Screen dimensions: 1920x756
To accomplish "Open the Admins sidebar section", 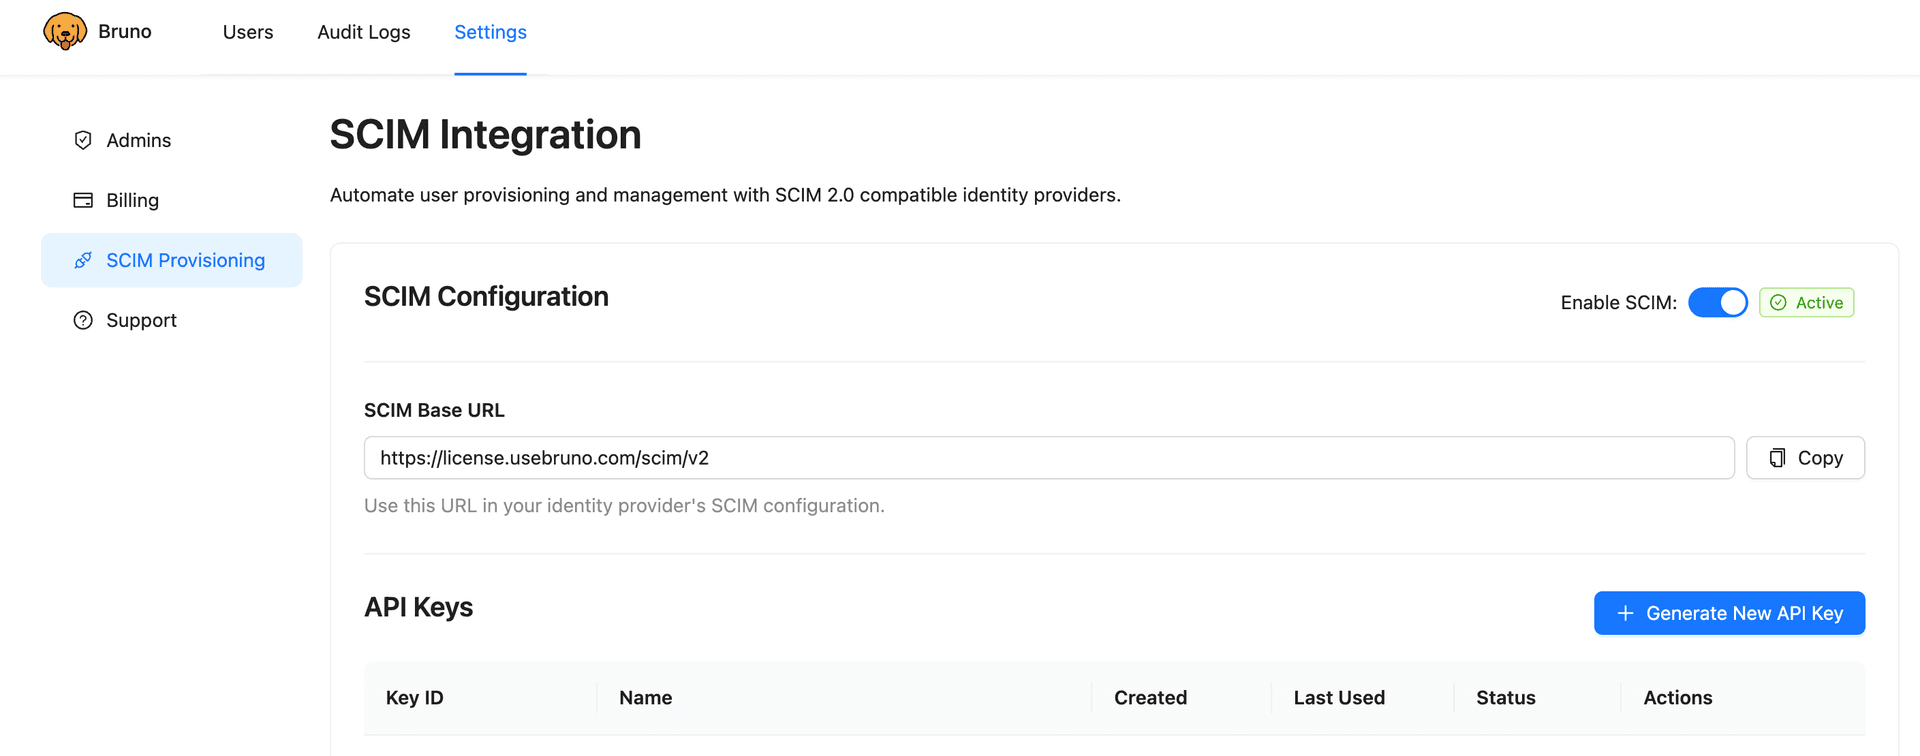I will tap(139, 140).
